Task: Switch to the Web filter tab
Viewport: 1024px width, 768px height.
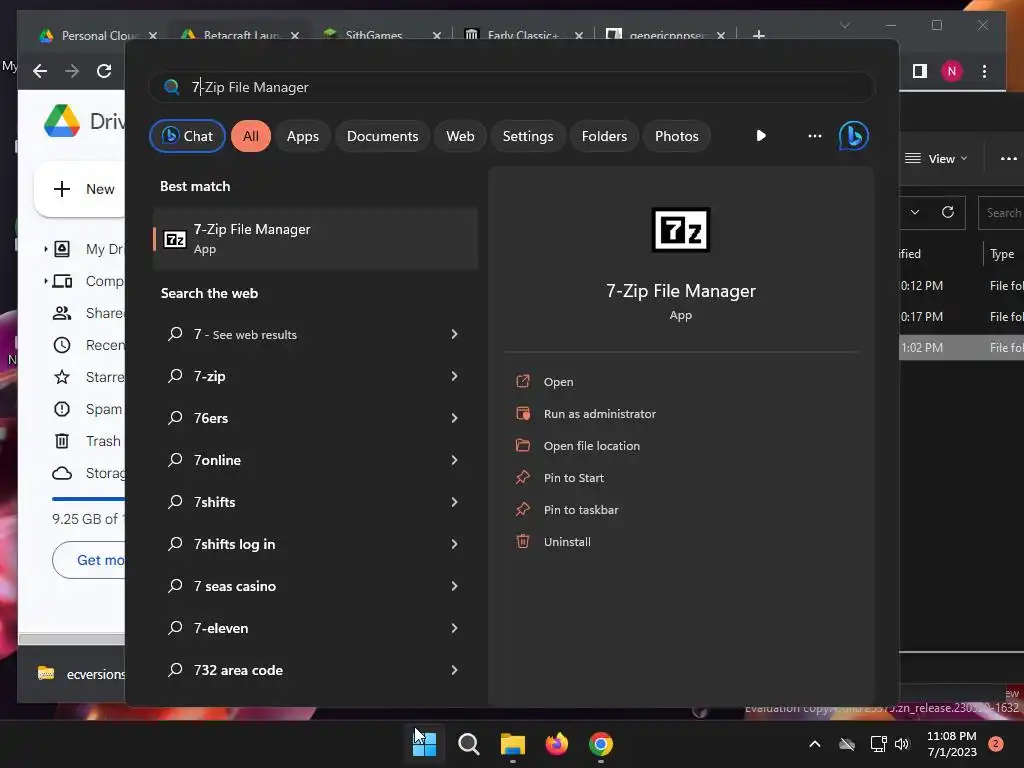Action: [460, 136]
